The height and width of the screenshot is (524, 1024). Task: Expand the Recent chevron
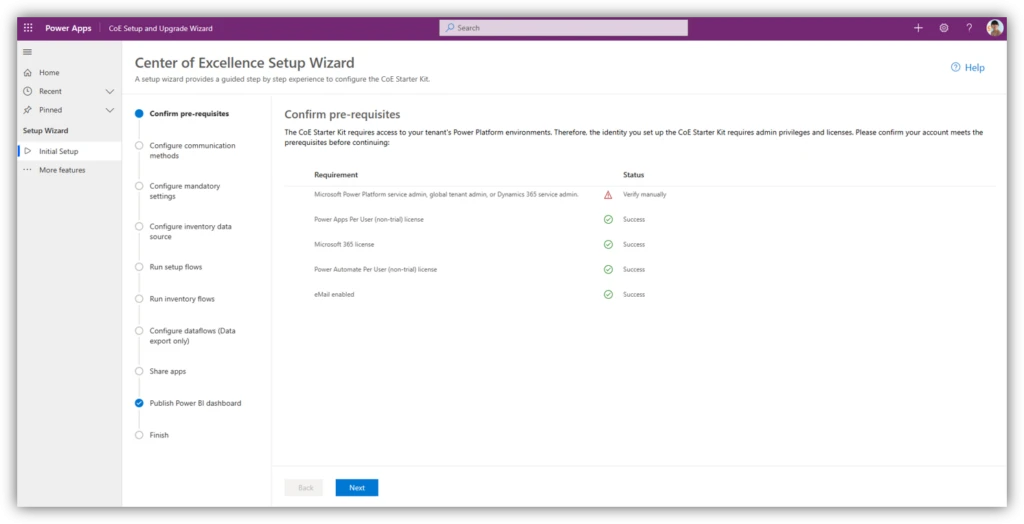pos(110,91)
